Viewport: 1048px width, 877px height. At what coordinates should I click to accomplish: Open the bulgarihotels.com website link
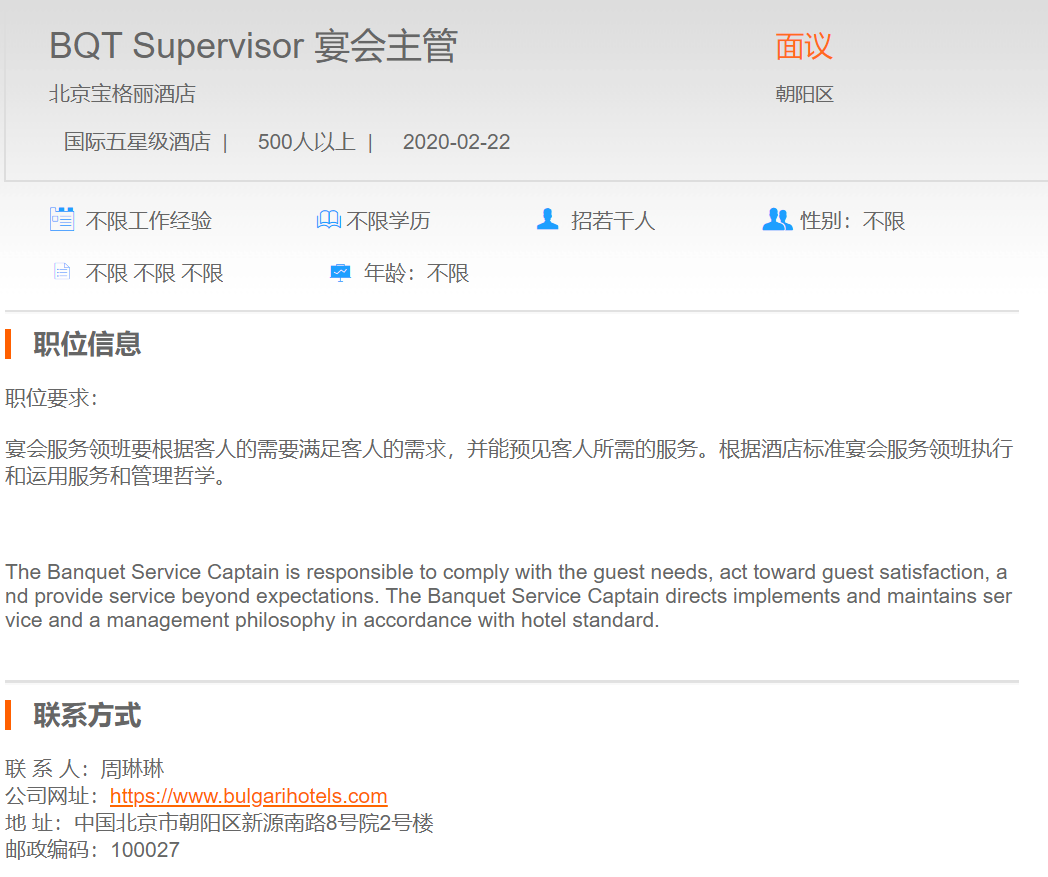248,797
